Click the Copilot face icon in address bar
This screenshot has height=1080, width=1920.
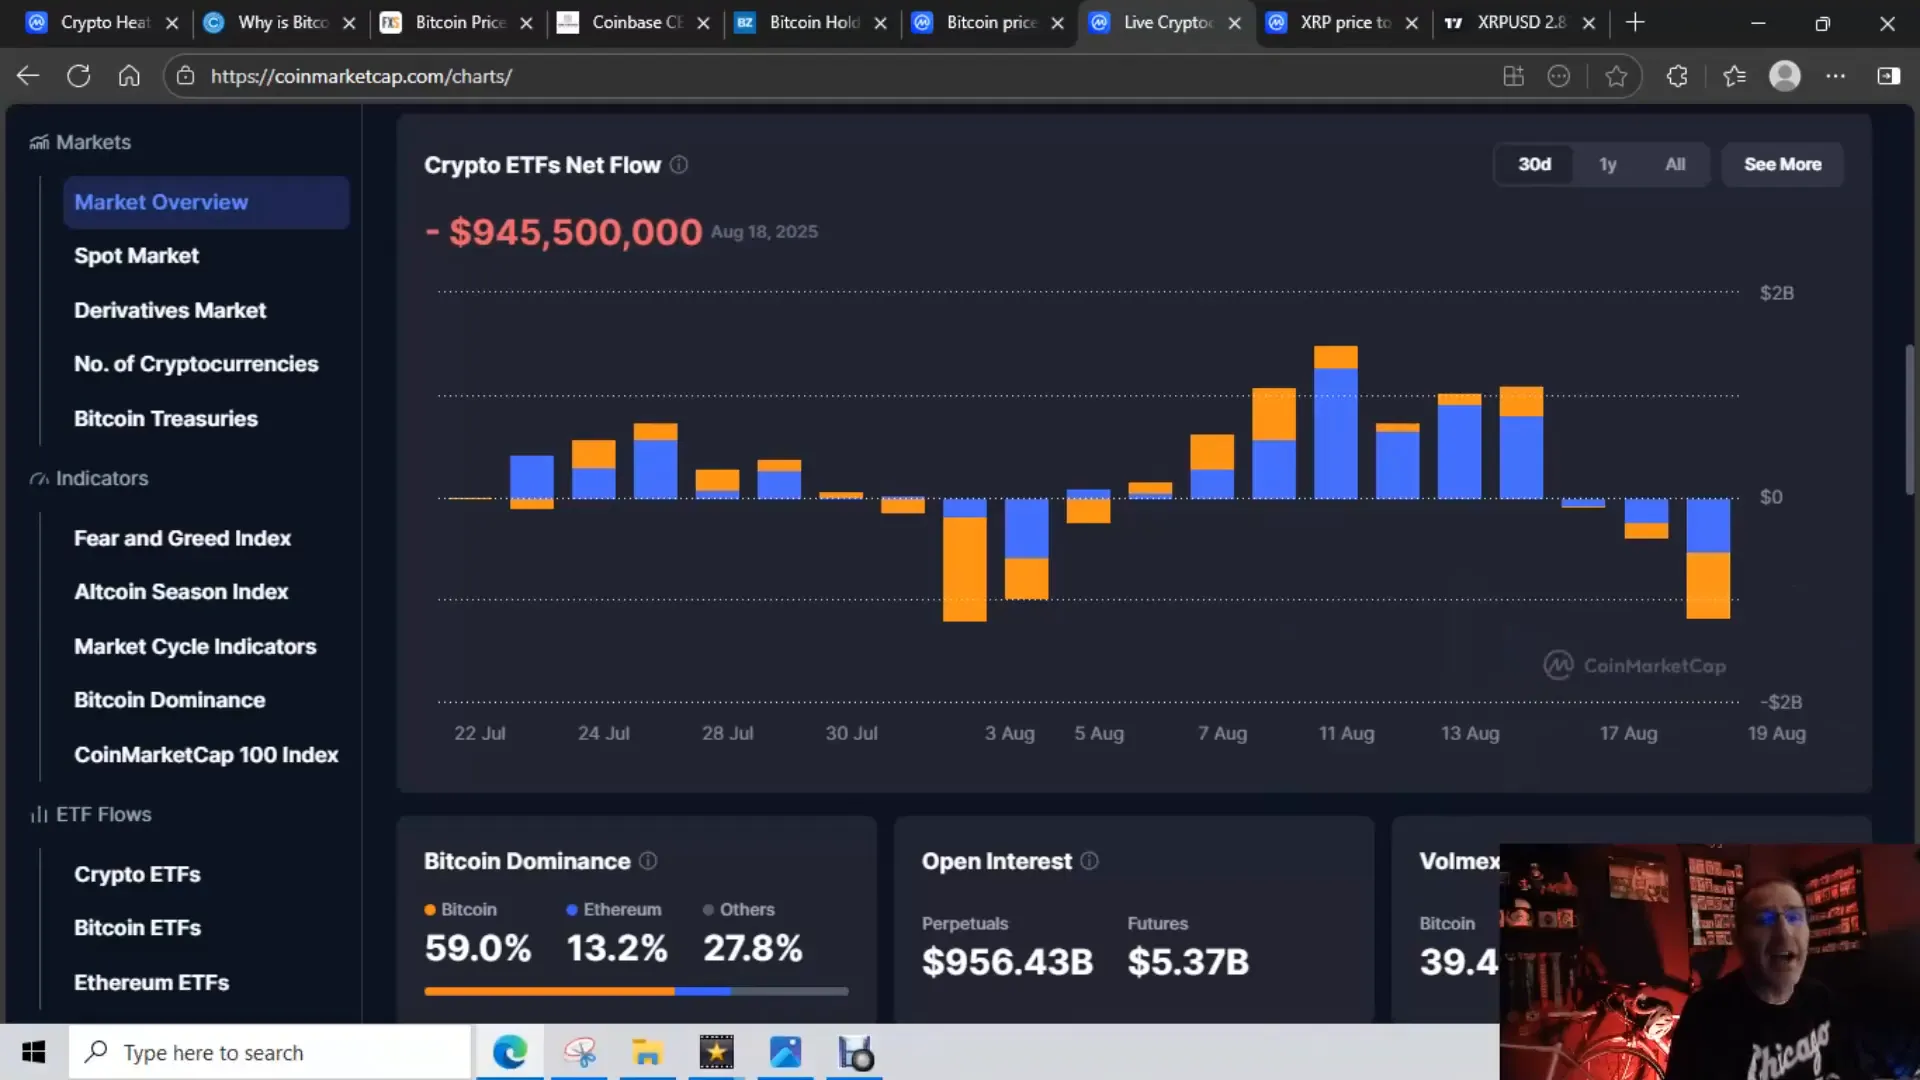tap(1559, 76)
